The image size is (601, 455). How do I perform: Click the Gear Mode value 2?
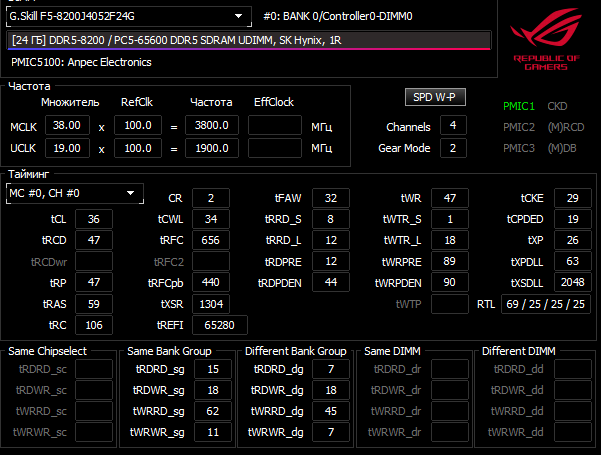tap(453, 148)
